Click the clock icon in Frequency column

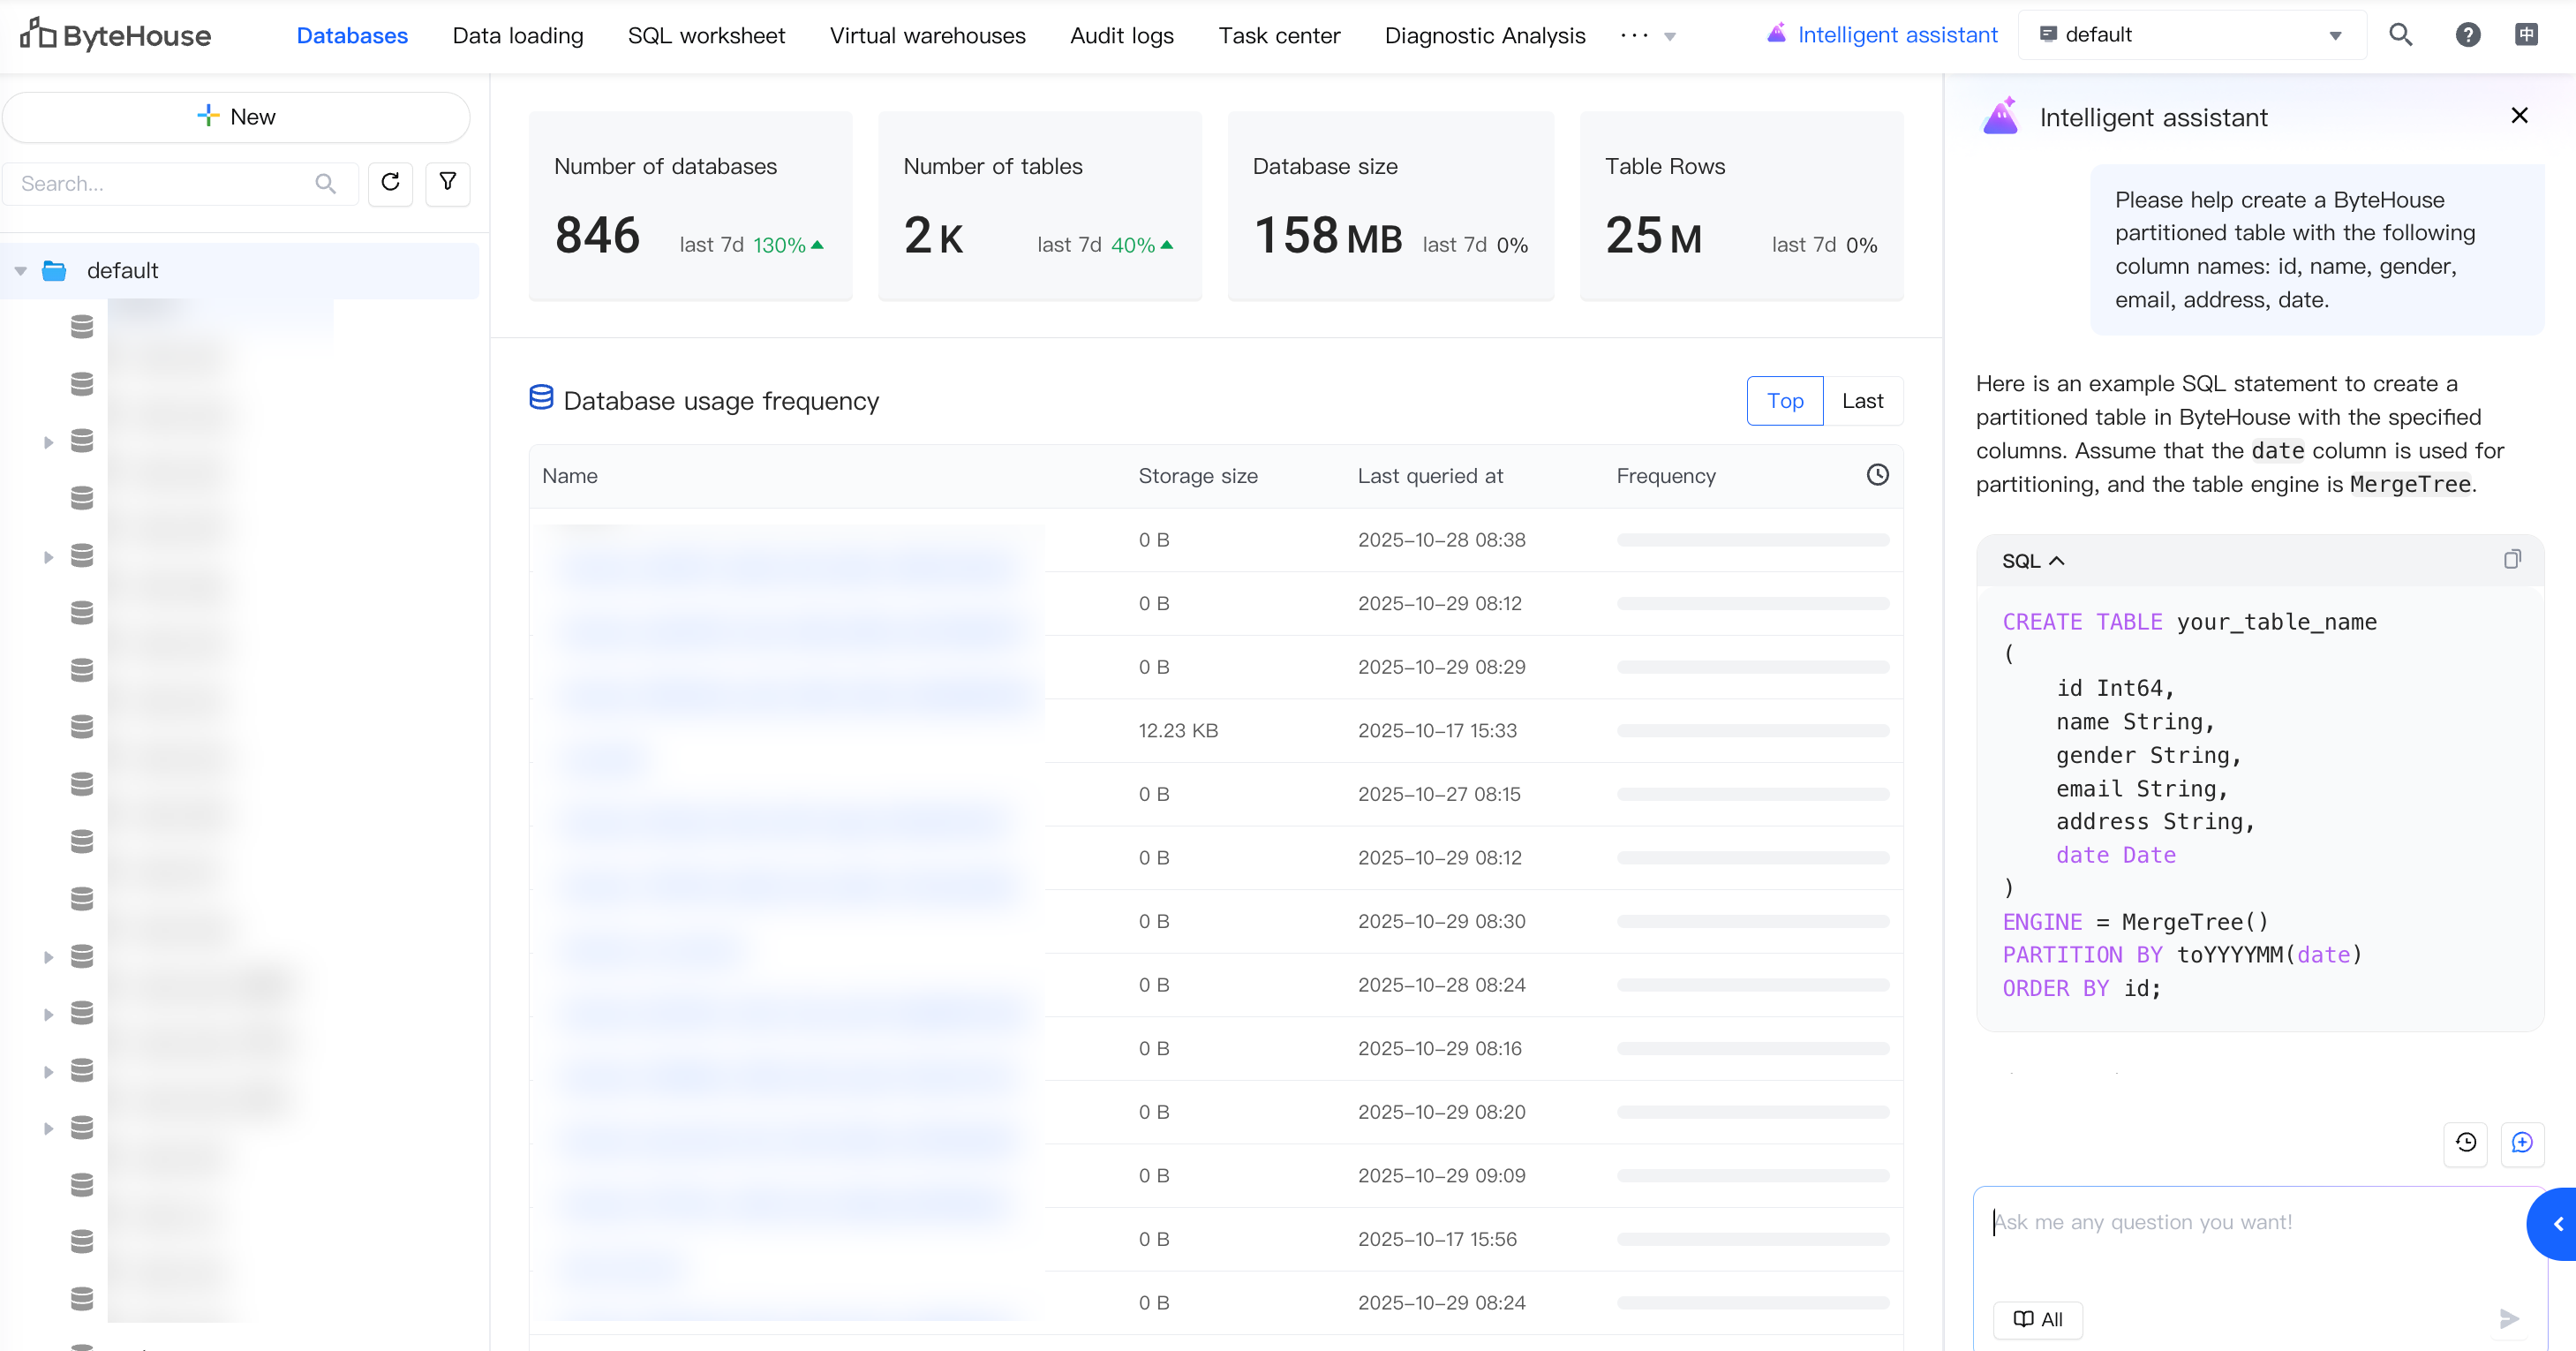(x=1877, y=475)
